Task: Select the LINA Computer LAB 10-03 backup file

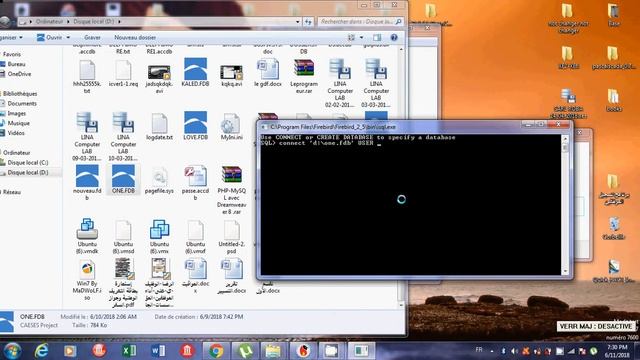Action: coord(123,136)
